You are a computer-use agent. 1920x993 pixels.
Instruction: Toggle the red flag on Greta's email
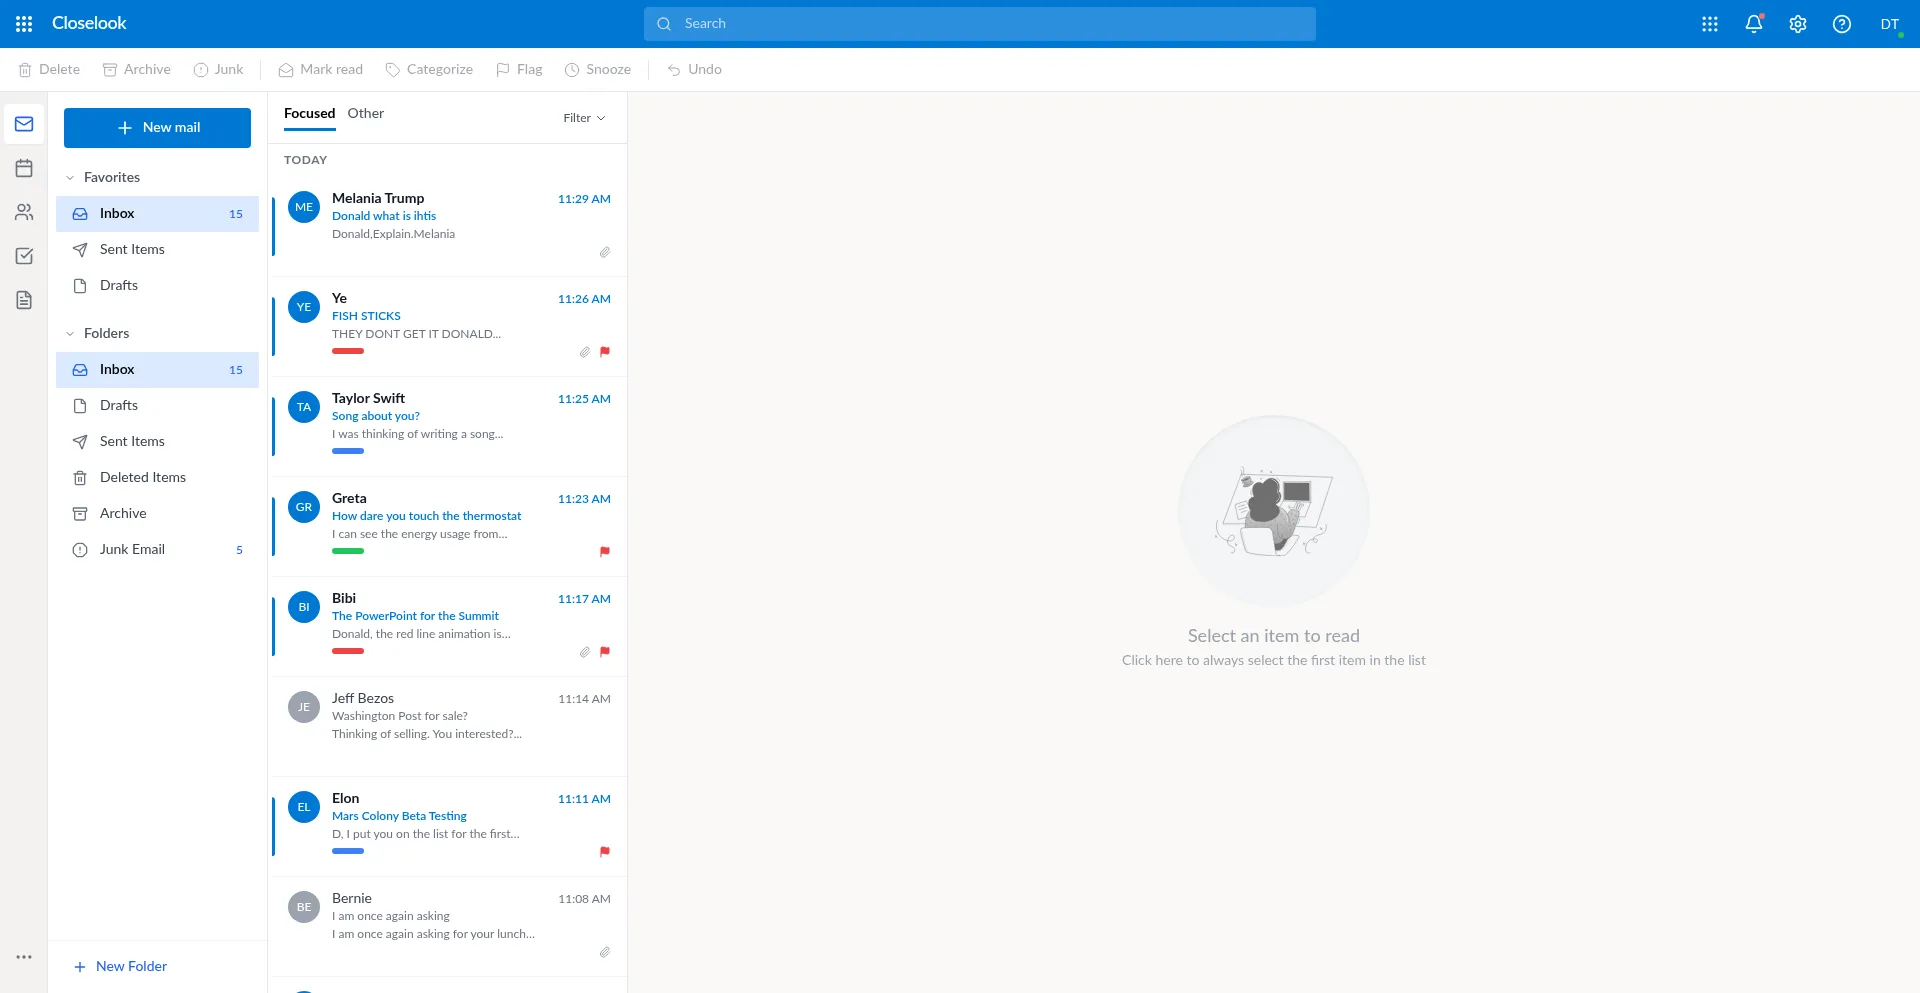point(604,552)
